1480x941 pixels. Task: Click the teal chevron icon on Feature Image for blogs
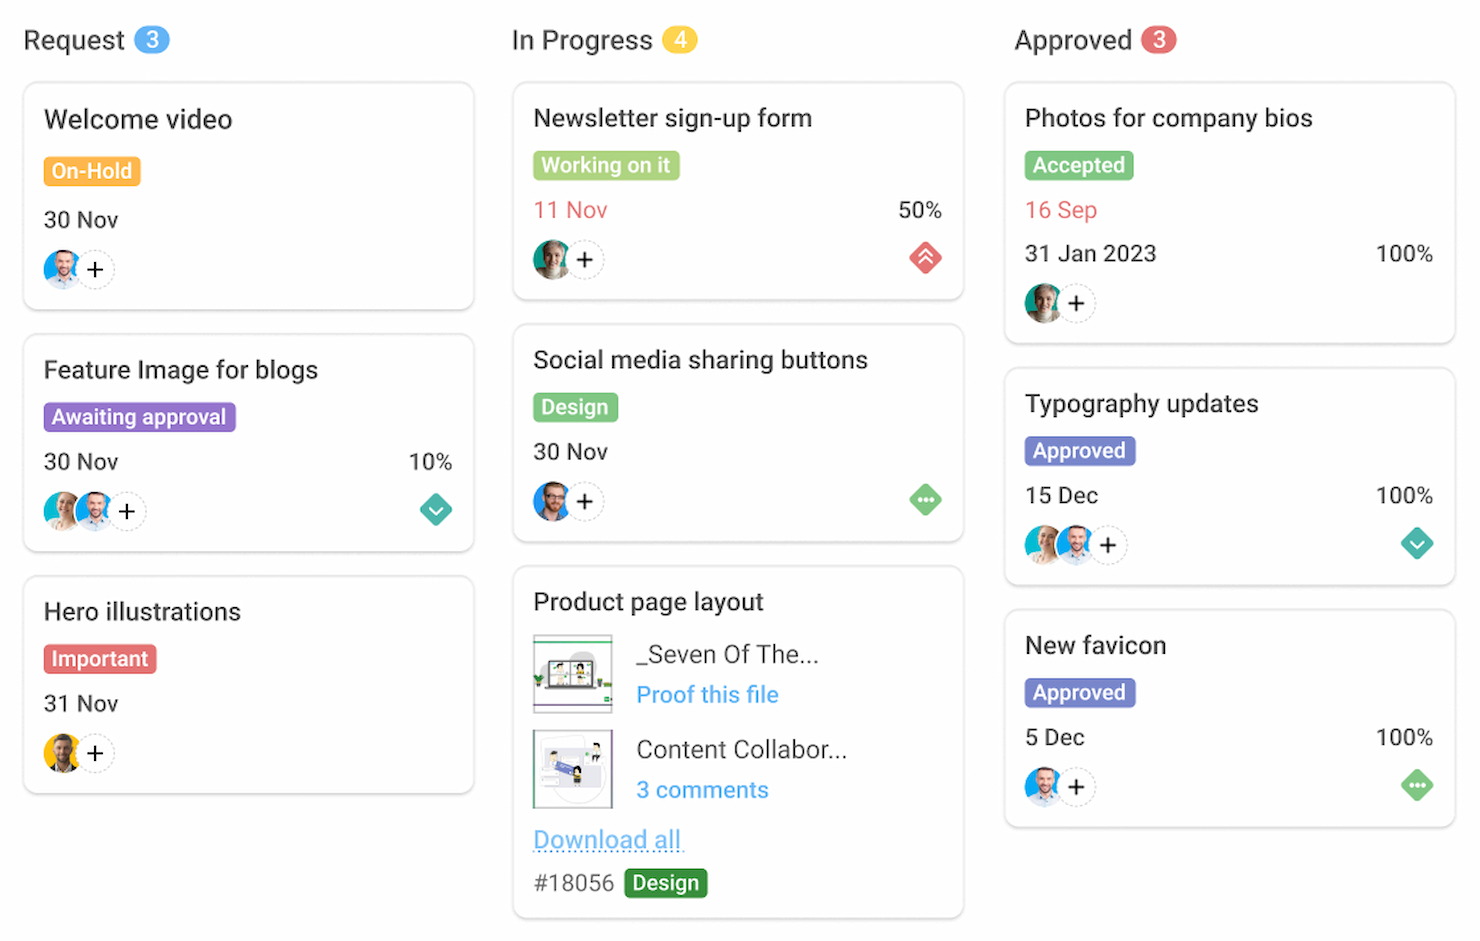pyautogui.click(x=436, y=510)
